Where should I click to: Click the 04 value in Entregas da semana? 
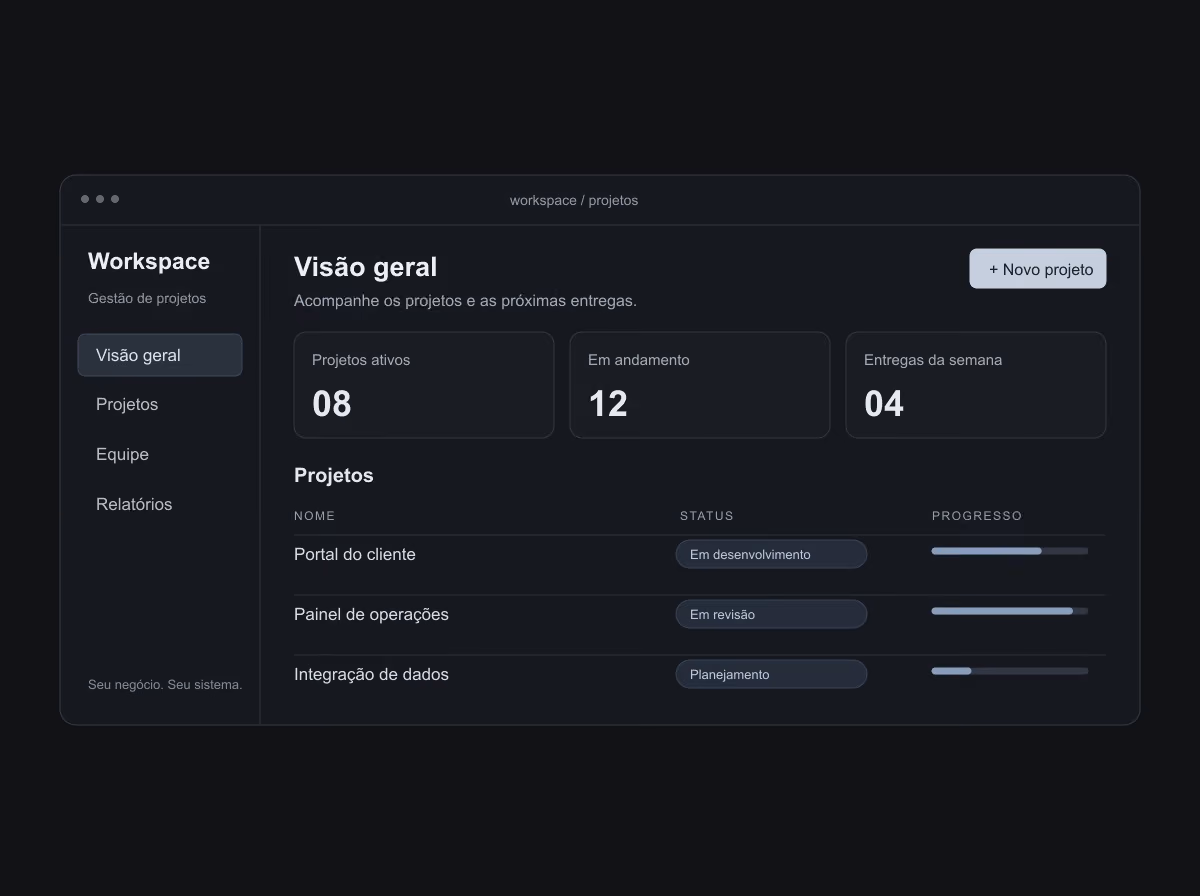point(884,404)
